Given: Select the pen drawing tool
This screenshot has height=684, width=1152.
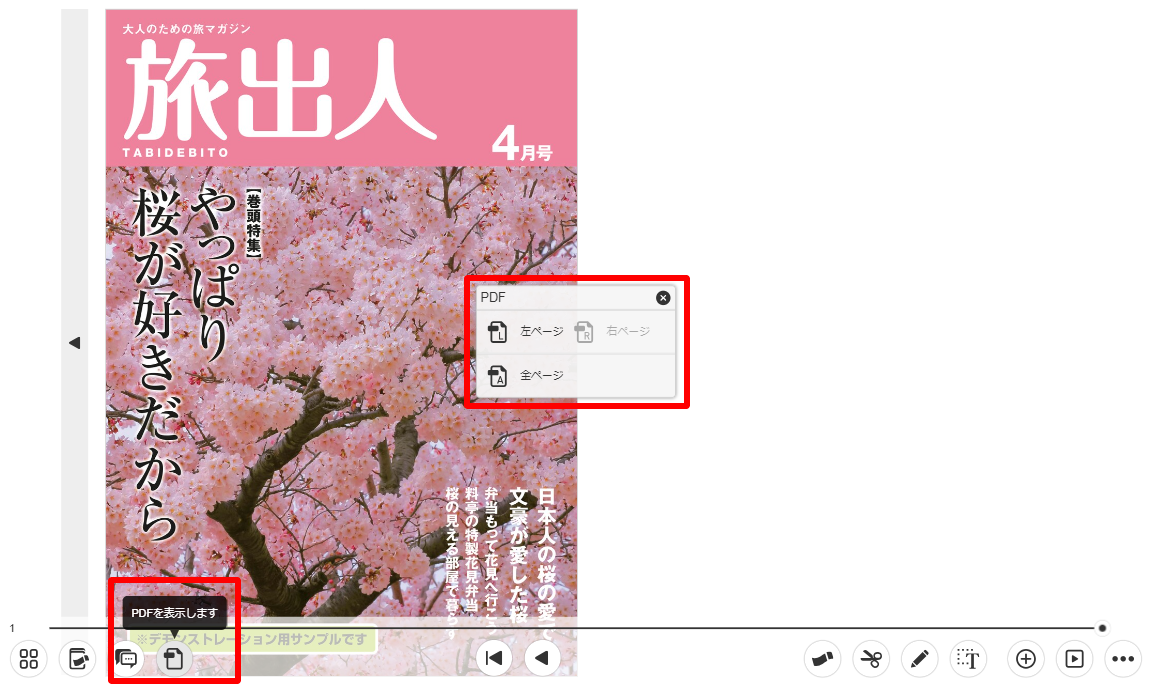Looking at the screenshot, I should [x=920, y=659].
